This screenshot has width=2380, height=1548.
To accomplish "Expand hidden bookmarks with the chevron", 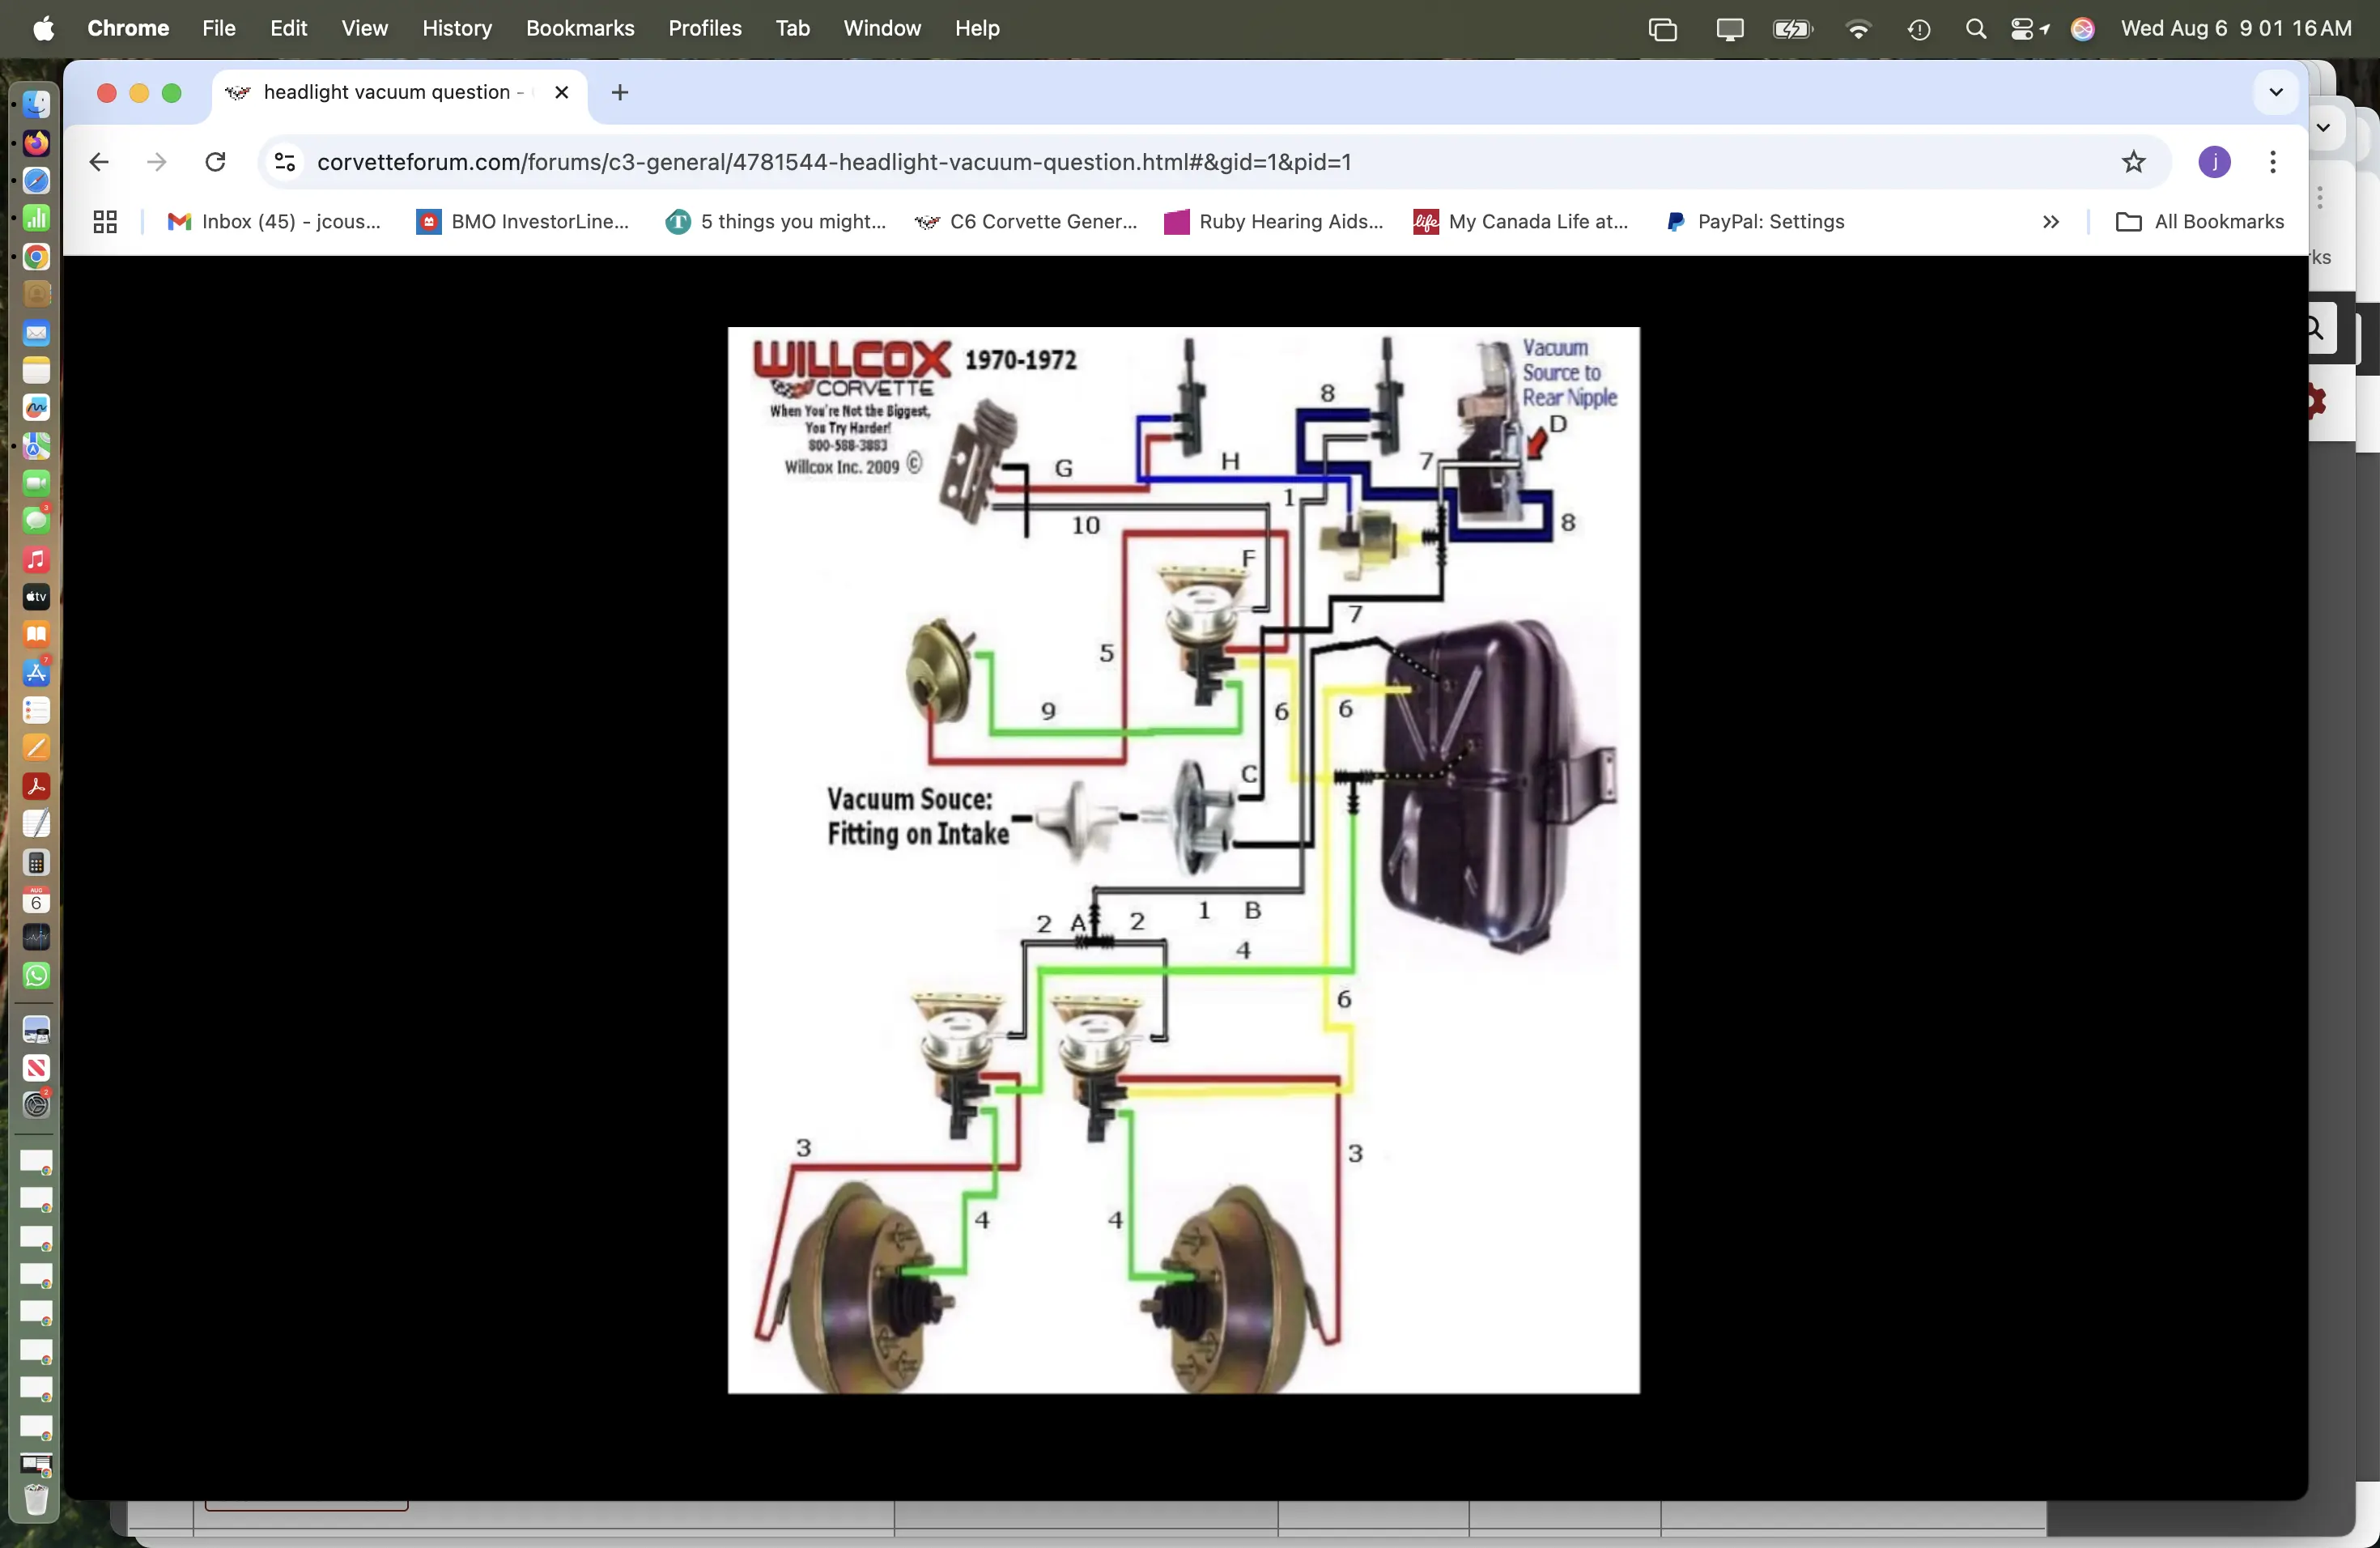I will 2050,222.
